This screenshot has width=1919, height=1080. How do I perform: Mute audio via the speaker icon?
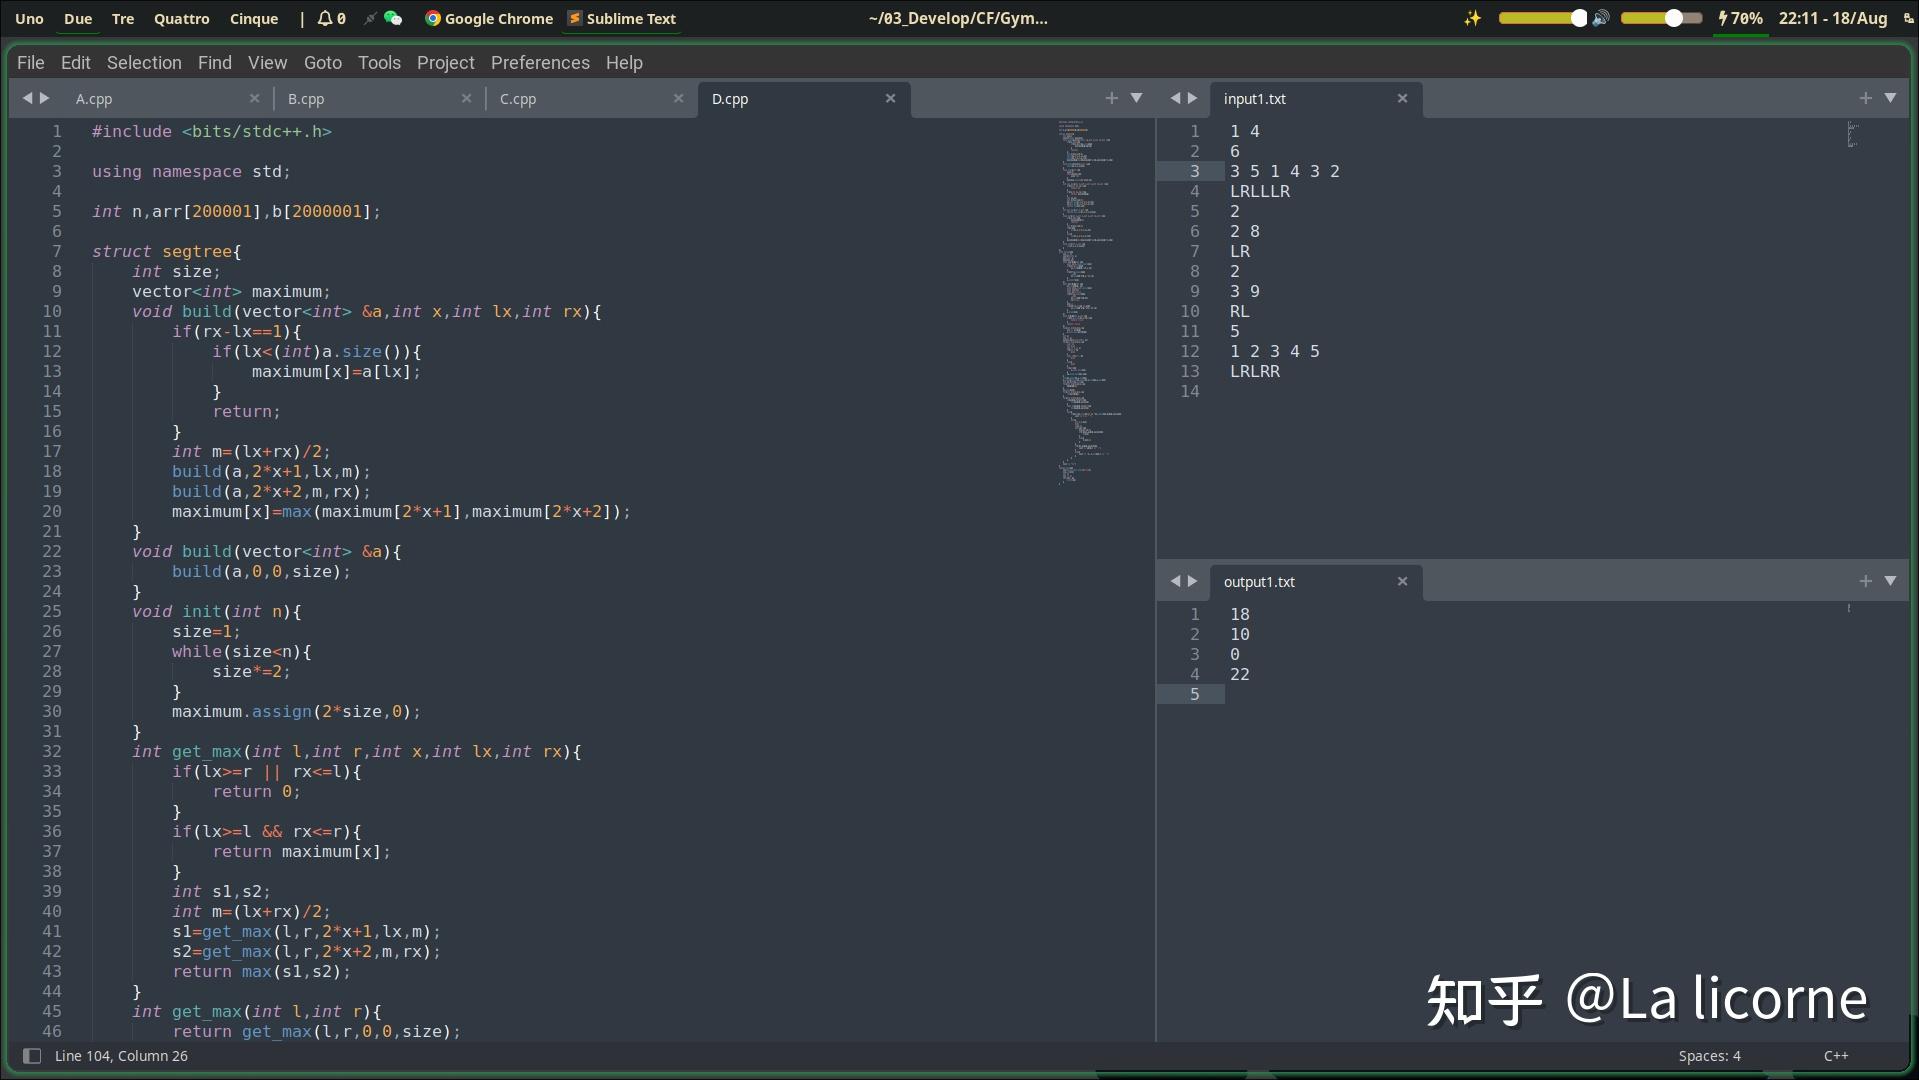point(1601,18)
